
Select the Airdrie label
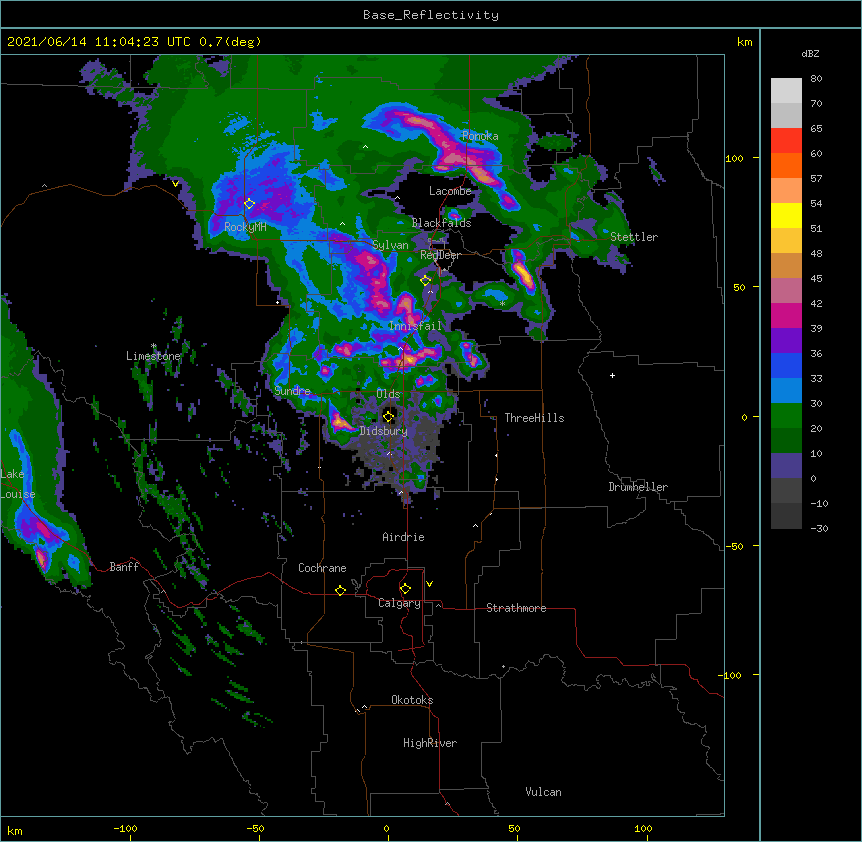pos(404,537)
